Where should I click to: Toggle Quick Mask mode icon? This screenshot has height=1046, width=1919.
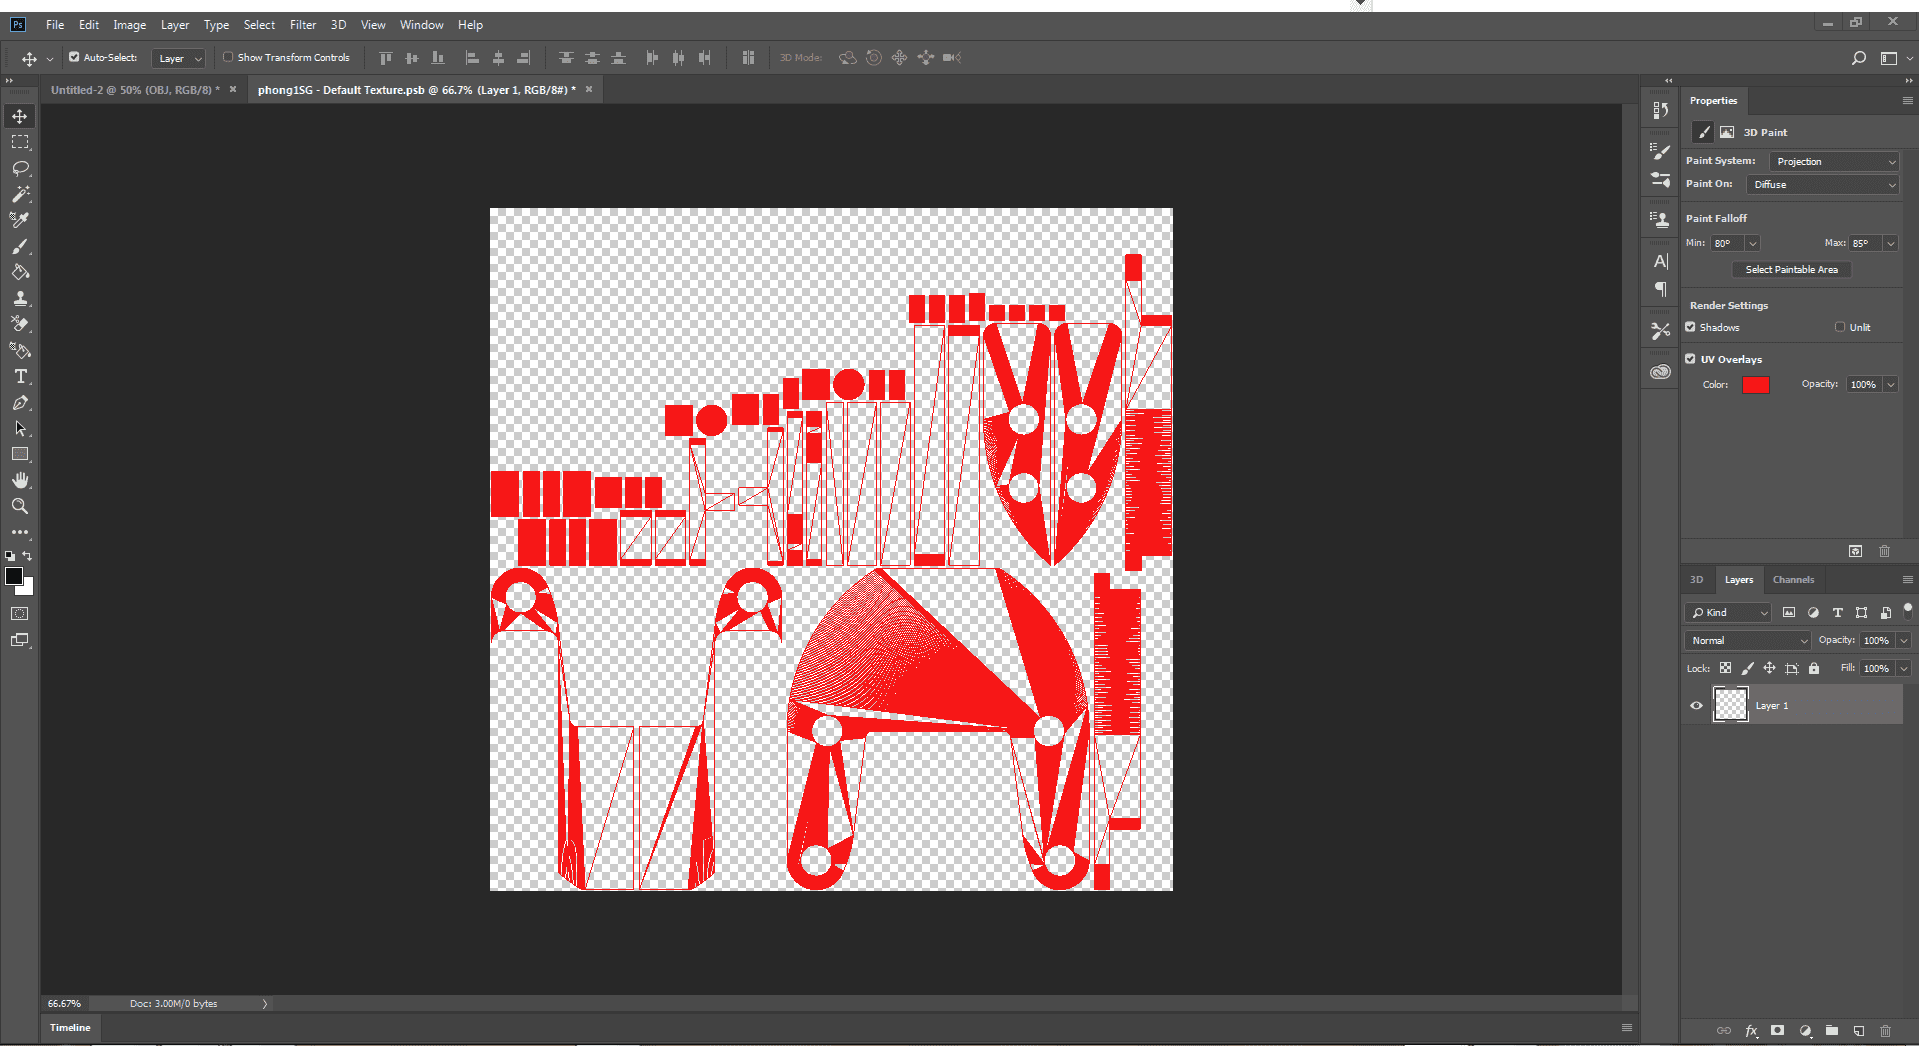pyautogui.click(x=20, y=614)
